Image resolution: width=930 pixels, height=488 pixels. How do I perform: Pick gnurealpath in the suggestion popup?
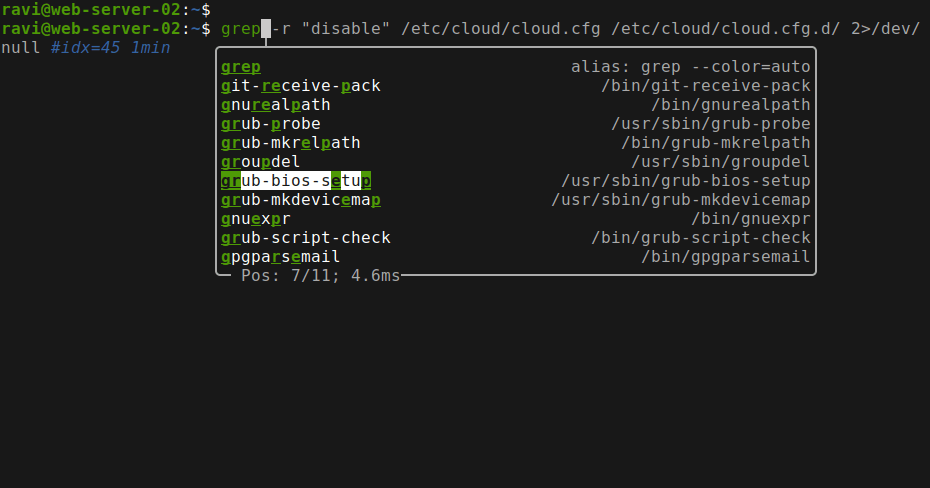point(515,105)
